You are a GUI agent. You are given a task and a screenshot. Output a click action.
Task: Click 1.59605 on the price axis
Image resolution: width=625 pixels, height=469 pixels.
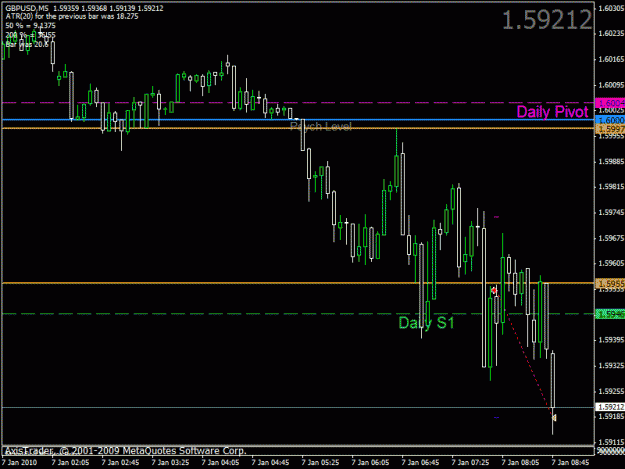pyautogui.click(x=611, y=263)
